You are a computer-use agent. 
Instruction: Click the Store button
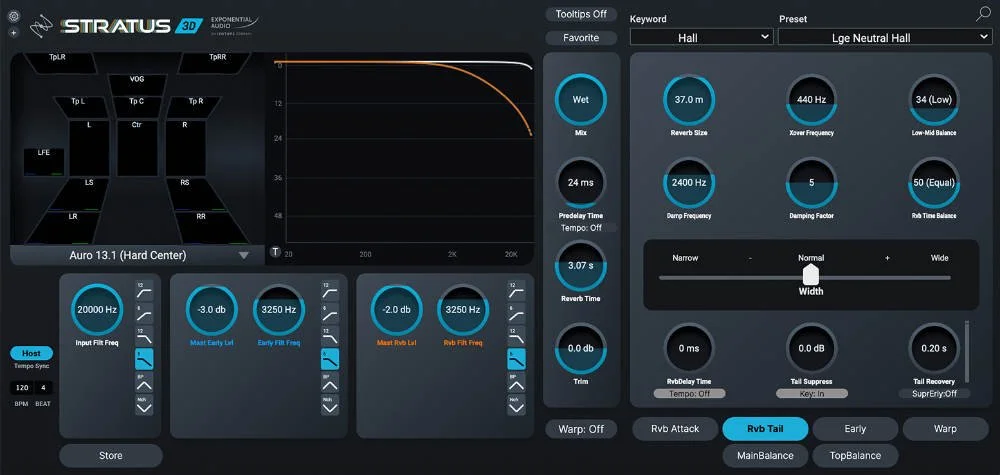point(111,456)
